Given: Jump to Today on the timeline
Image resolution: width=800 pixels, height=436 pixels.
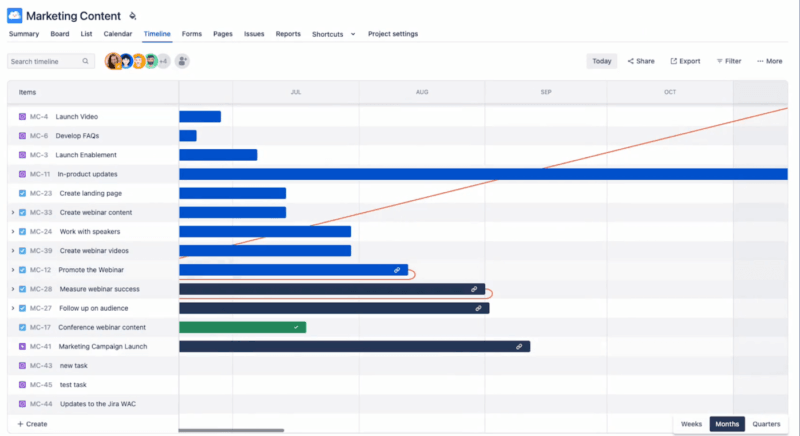Looking at the screenshot, I should click(602, 61).
